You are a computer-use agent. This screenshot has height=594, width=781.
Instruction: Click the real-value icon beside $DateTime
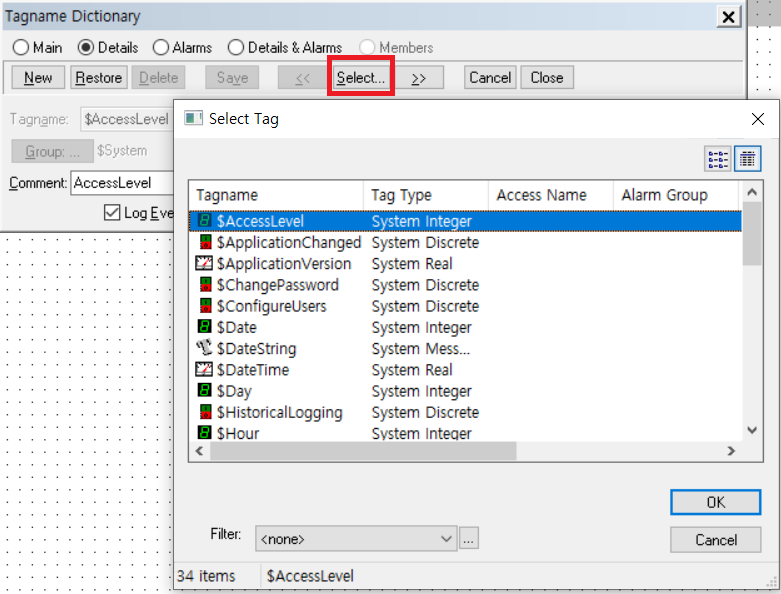click(x=204, y=369)
